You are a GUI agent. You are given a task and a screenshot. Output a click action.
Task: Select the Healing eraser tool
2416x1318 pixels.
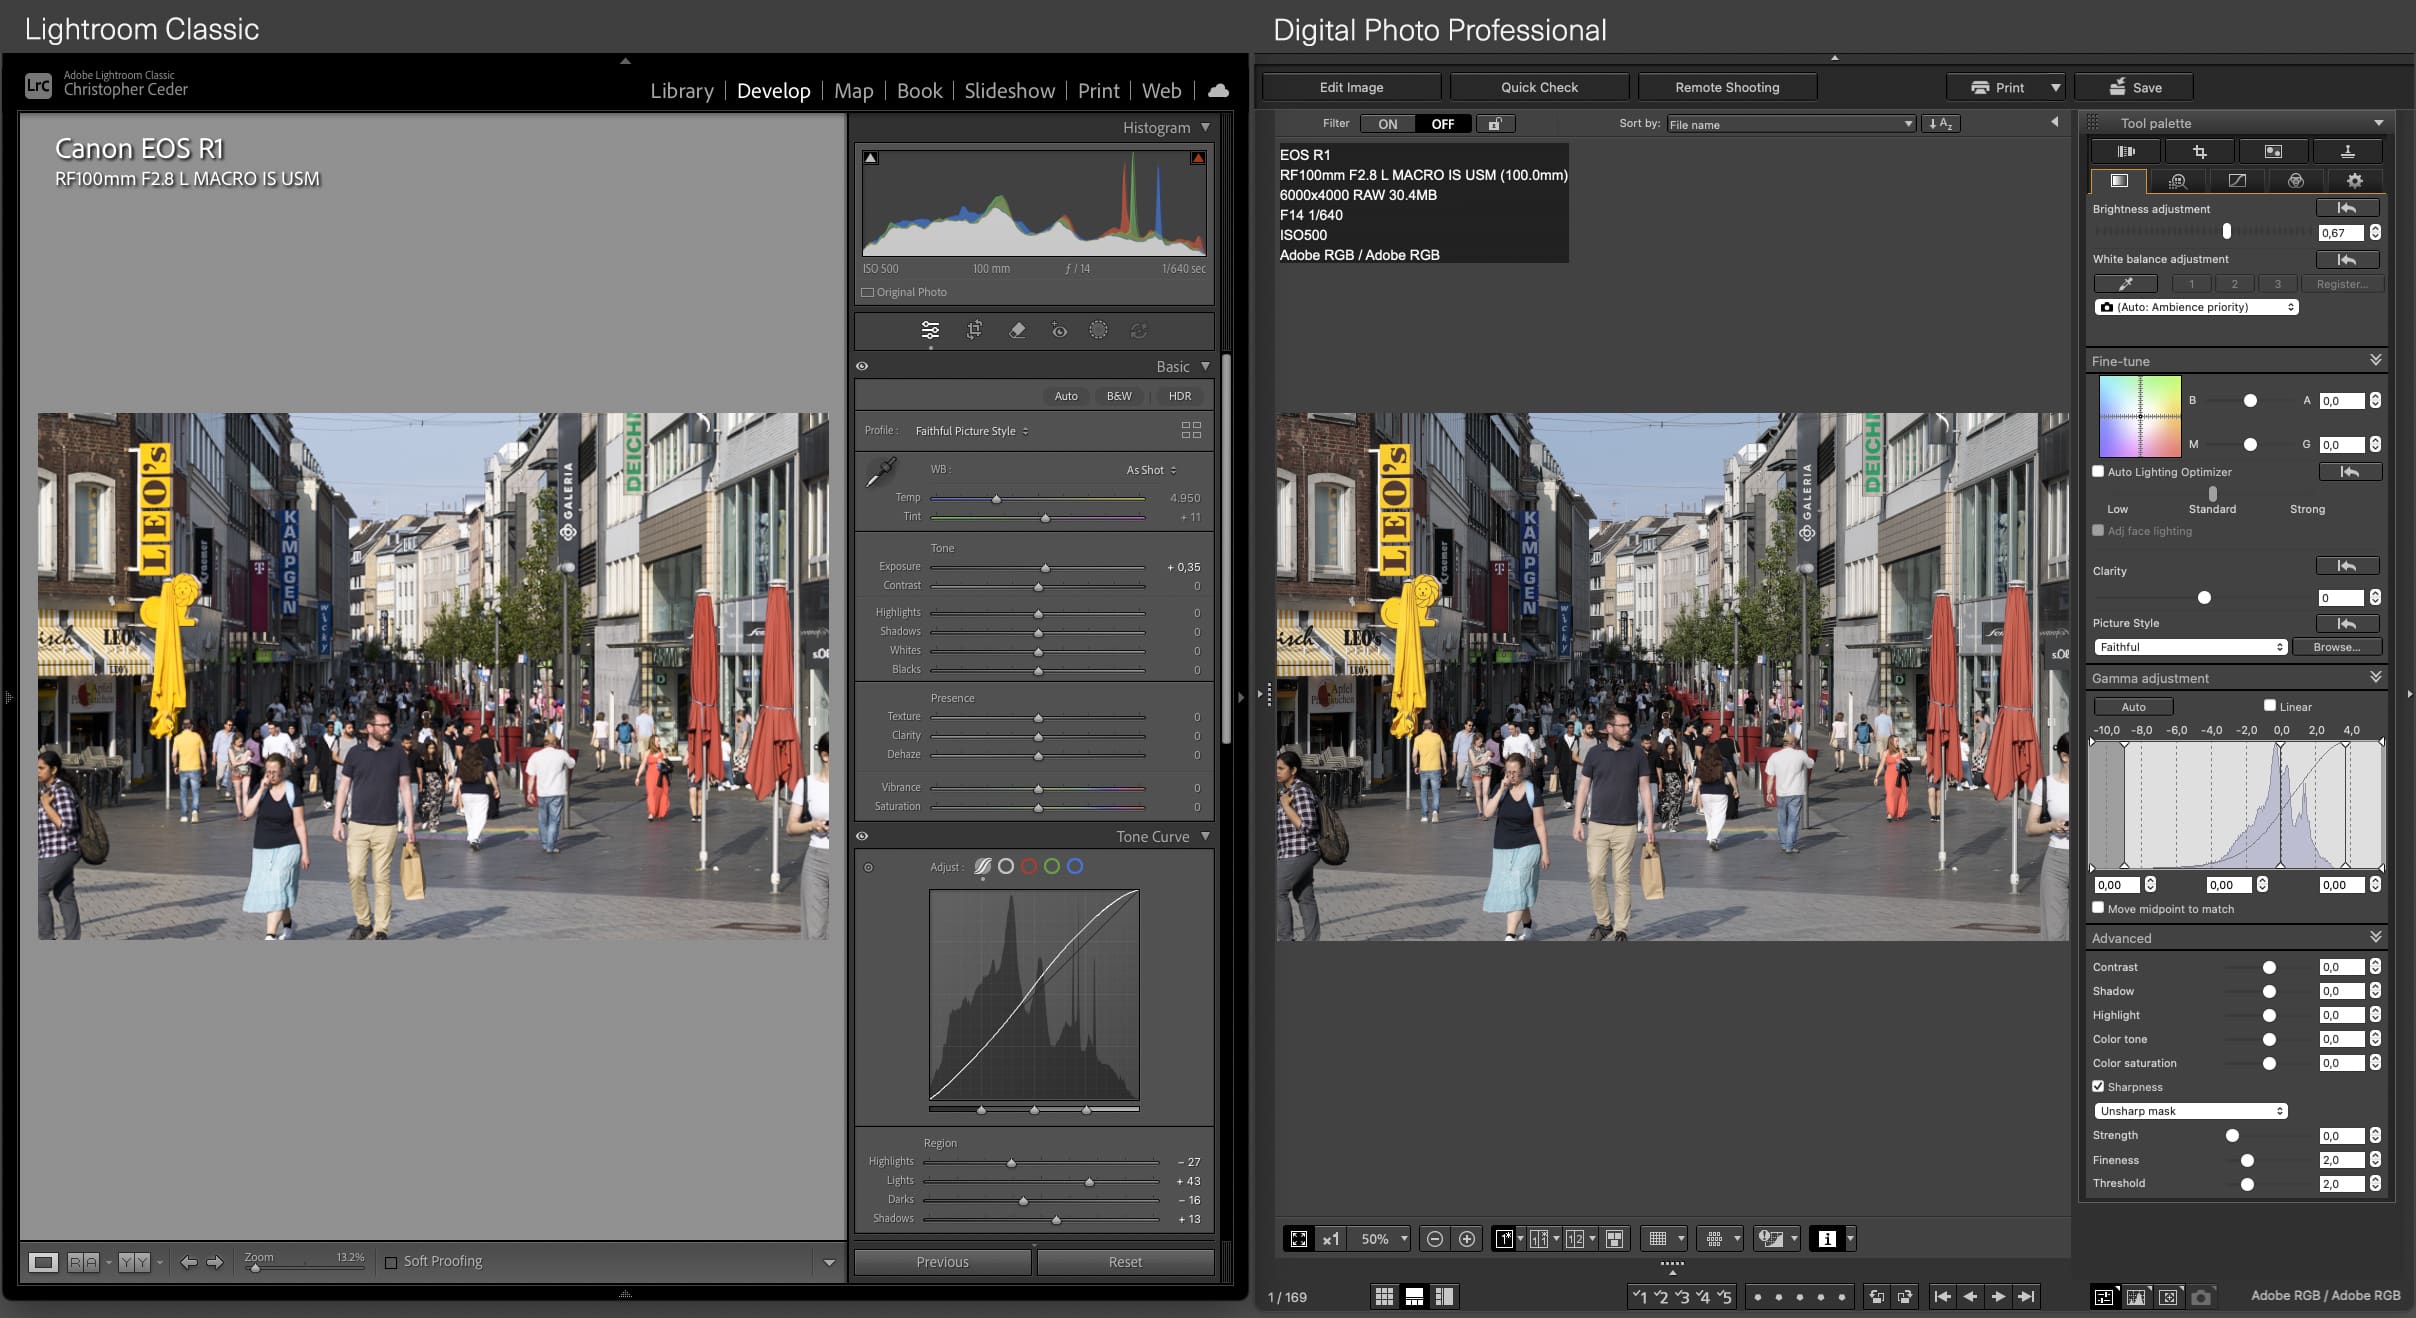pyautogui.click(x=1017, y=330)
